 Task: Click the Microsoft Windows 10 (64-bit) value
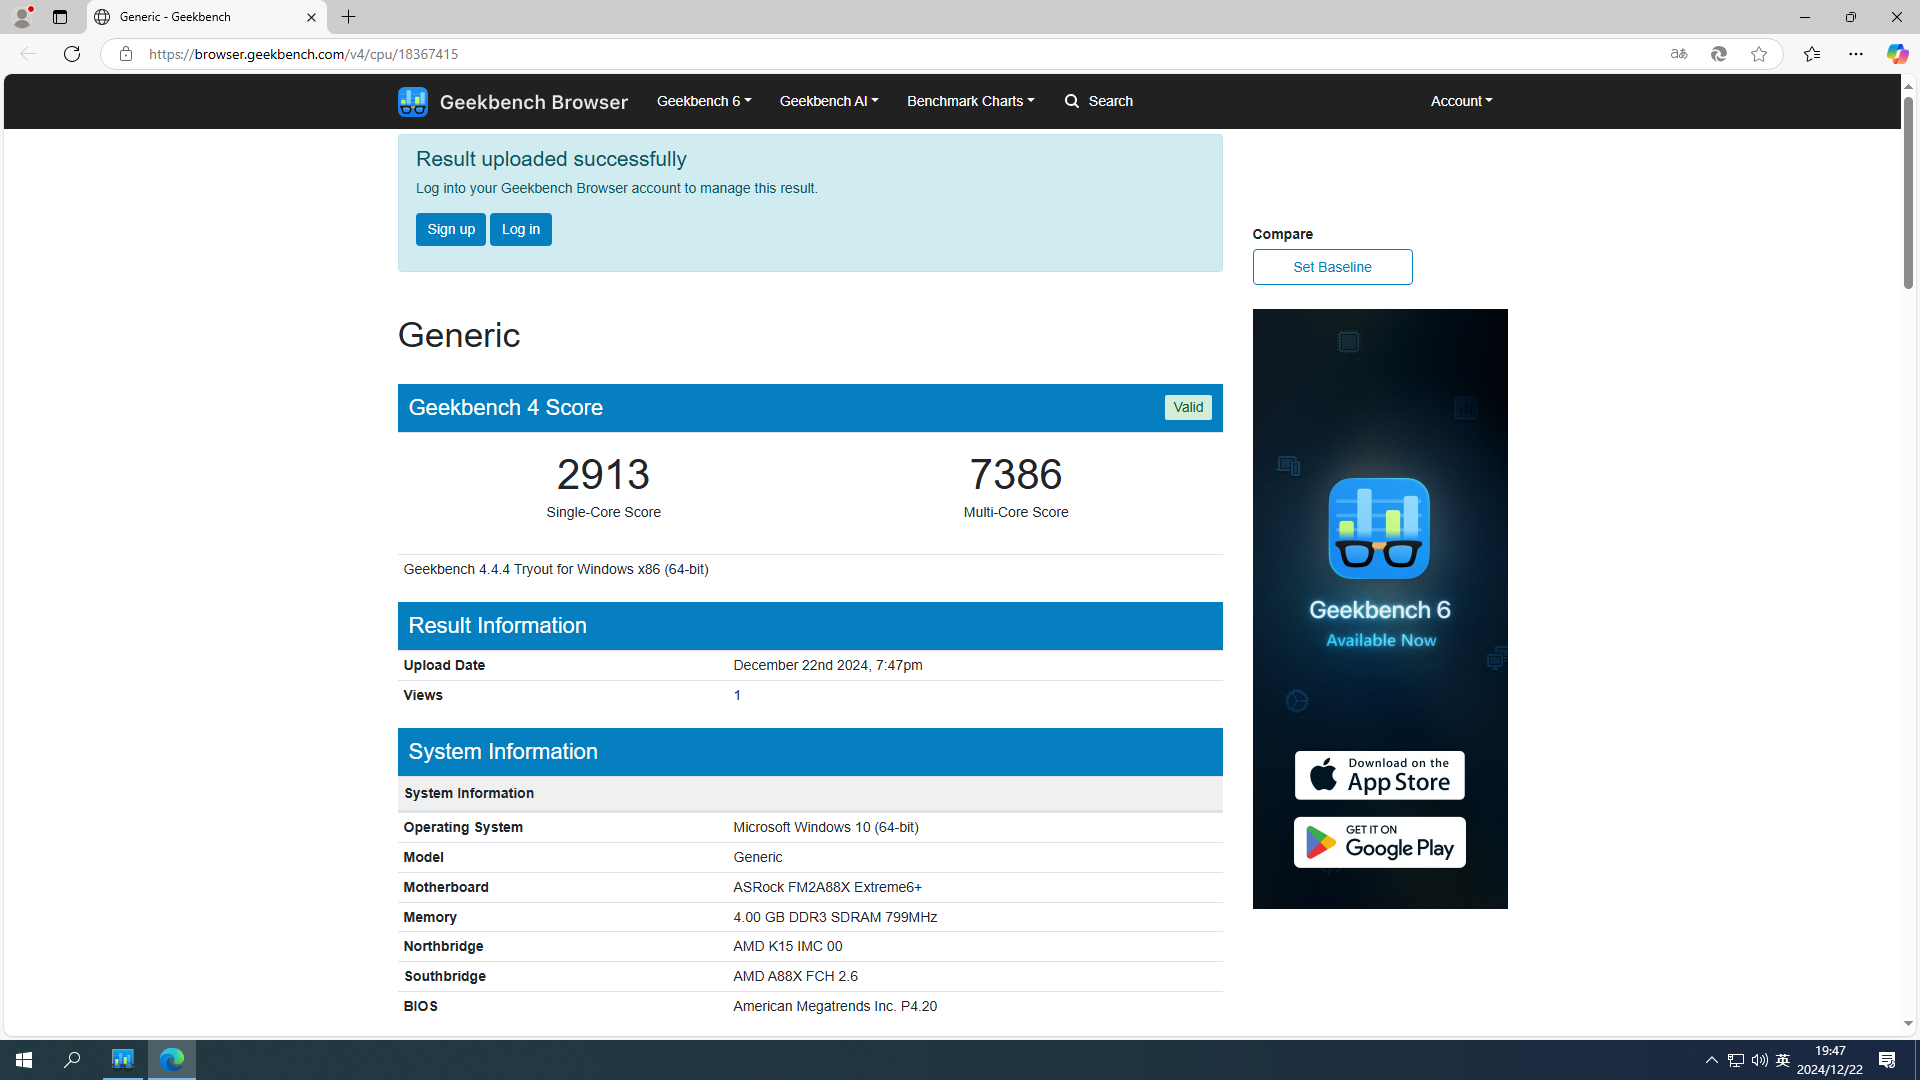coord(826,827)
